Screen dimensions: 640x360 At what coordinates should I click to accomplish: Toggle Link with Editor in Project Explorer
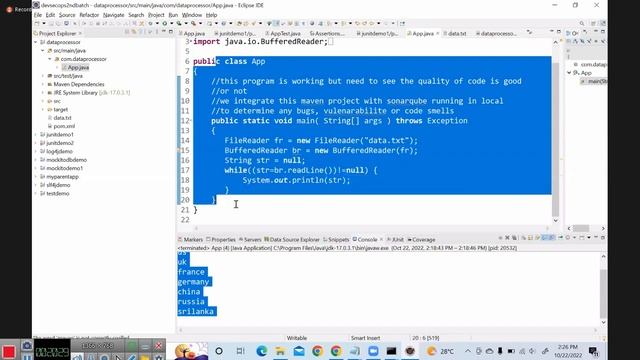pos(134,32)
